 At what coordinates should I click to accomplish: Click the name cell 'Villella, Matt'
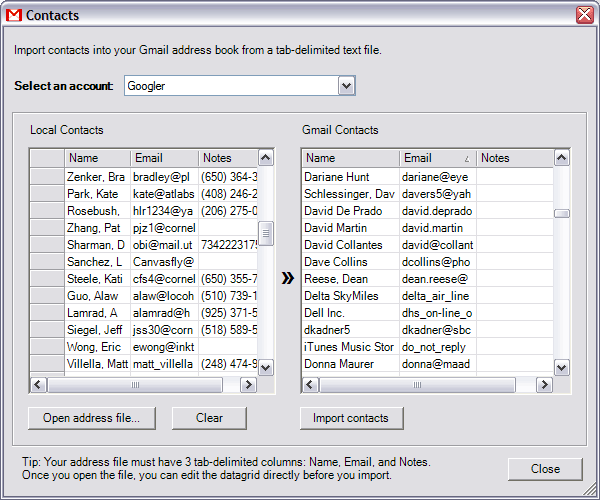tap(98, 364)
